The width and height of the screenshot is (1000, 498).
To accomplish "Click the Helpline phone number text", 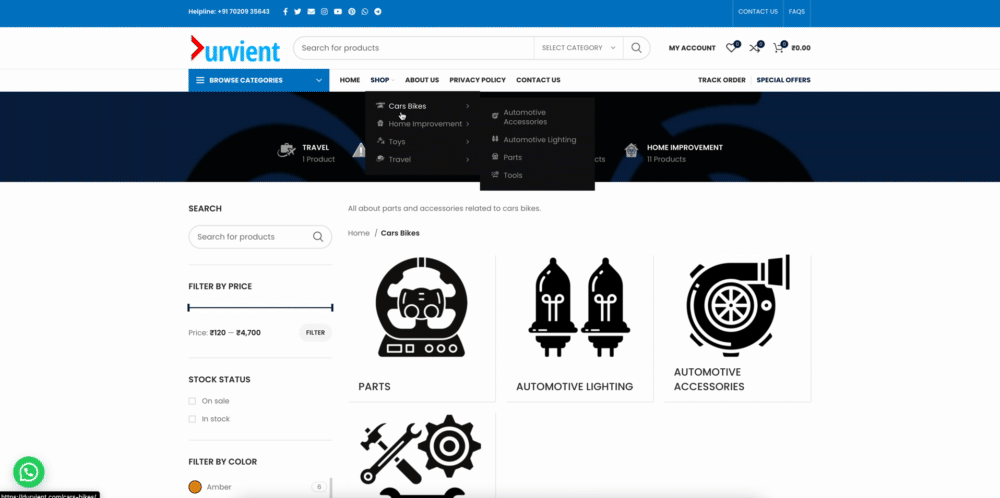I will click(x=229, y=11).
